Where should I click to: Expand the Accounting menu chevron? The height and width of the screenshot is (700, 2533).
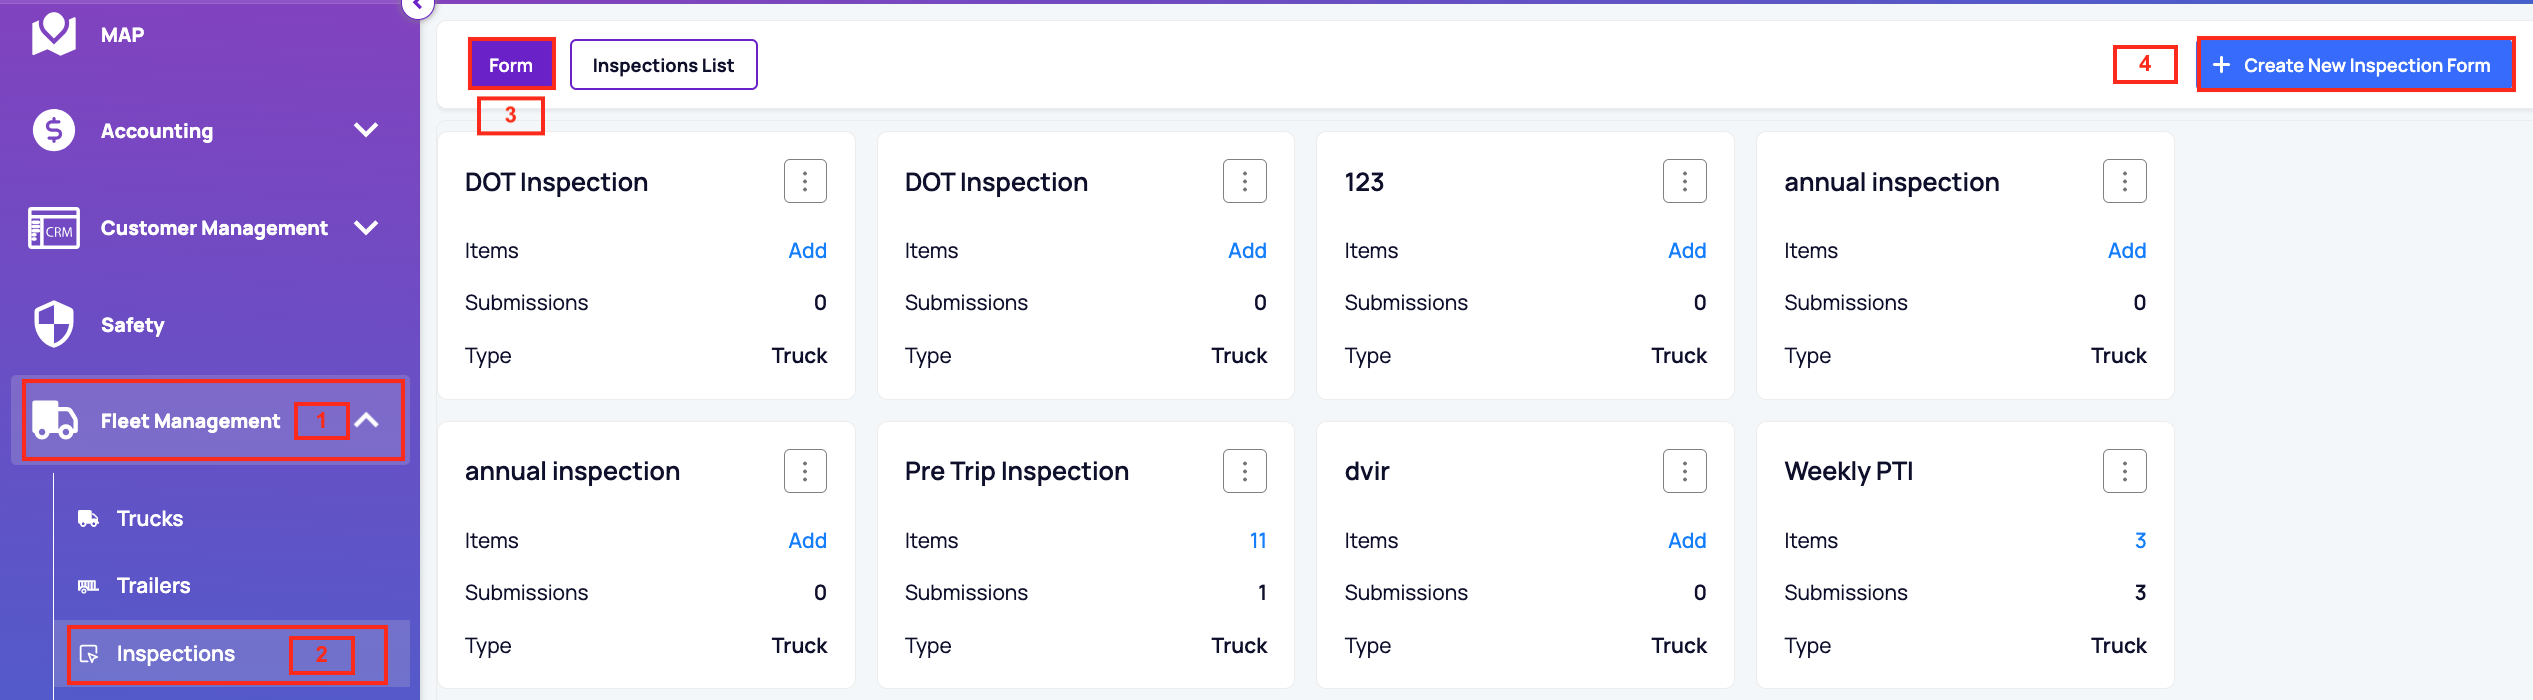point(366,130)
